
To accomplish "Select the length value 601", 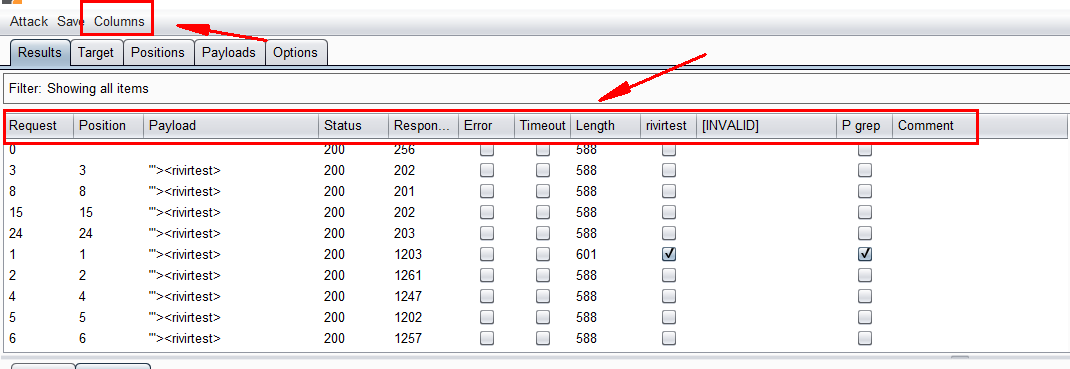I will click(586, 254).
